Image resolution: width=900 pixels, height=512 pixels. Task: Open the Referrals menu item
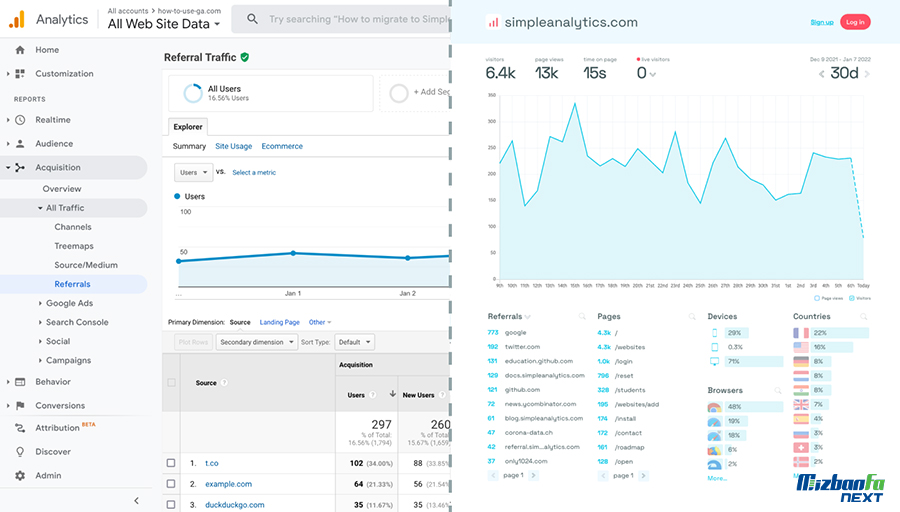point(72,284)
